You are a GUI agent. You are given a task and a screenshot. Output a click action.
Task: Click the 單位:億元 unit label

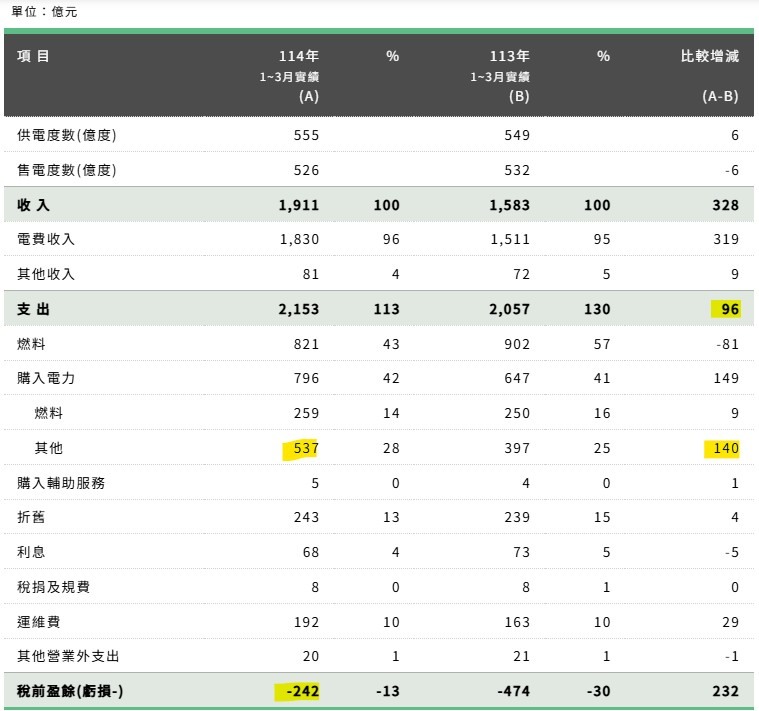coord(44,12)
